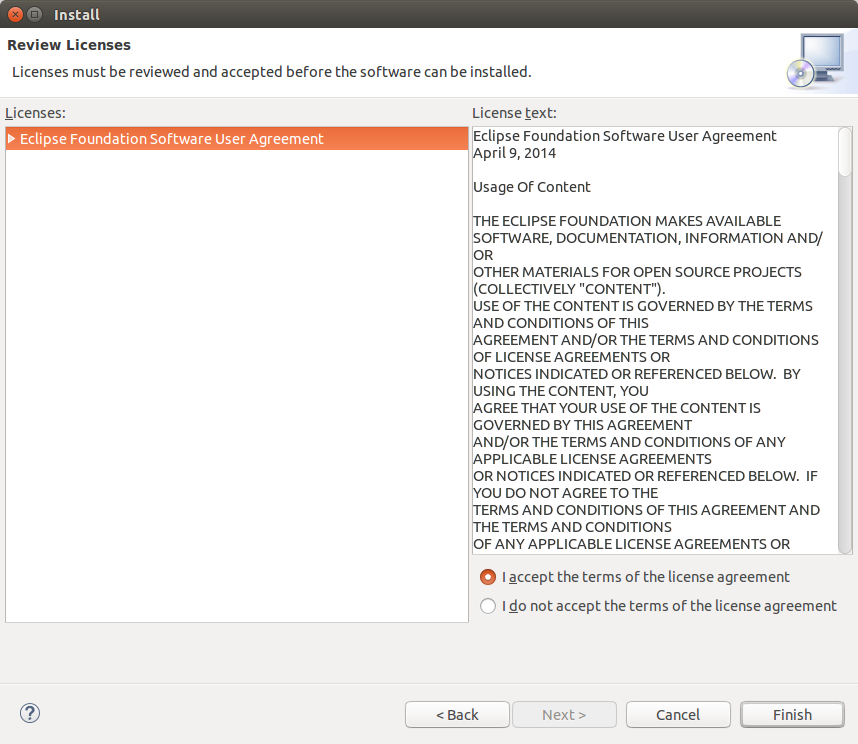Choose 'I do not accept the terms' option
The height and width of the screenshot is (744, 858).
(x=488, y=606)
